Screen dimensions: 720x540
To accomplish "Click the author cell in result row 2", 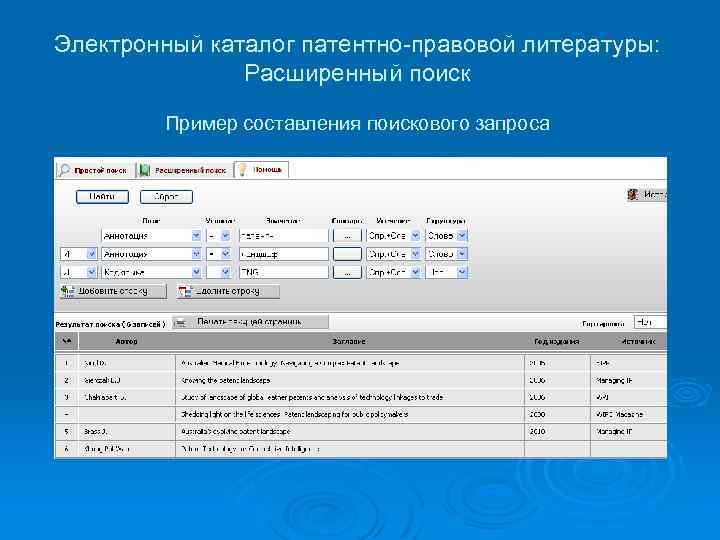I will (127, 380).
